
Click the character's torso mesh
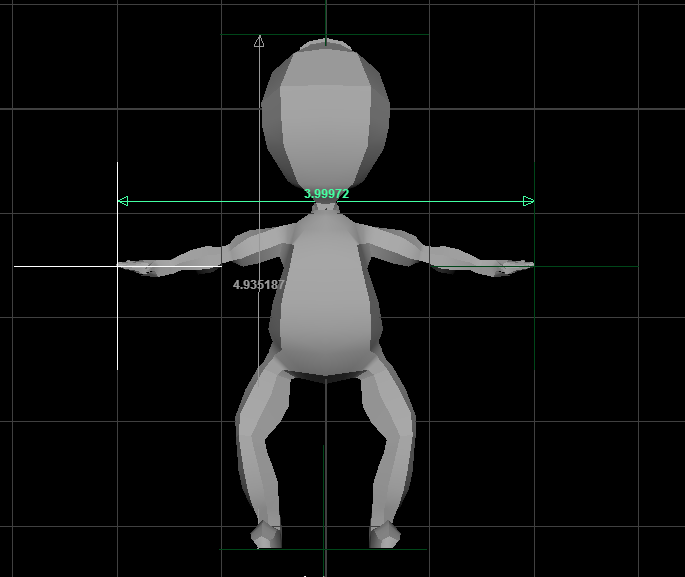tap(325, 295)
